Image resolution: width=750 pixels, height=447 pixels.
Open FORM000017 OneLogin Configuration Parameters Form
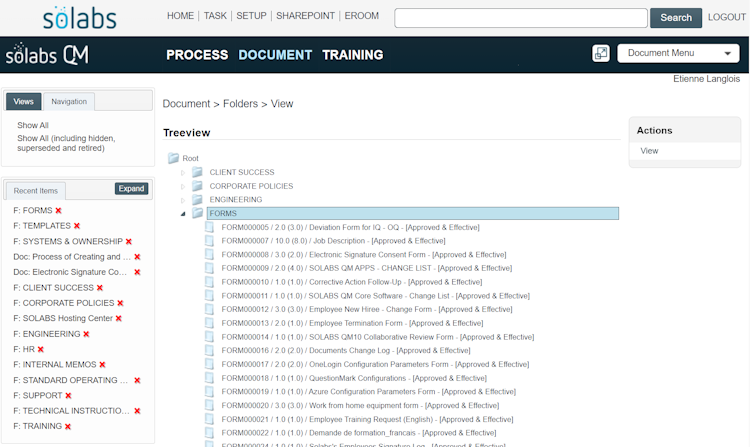click(375, 364)
